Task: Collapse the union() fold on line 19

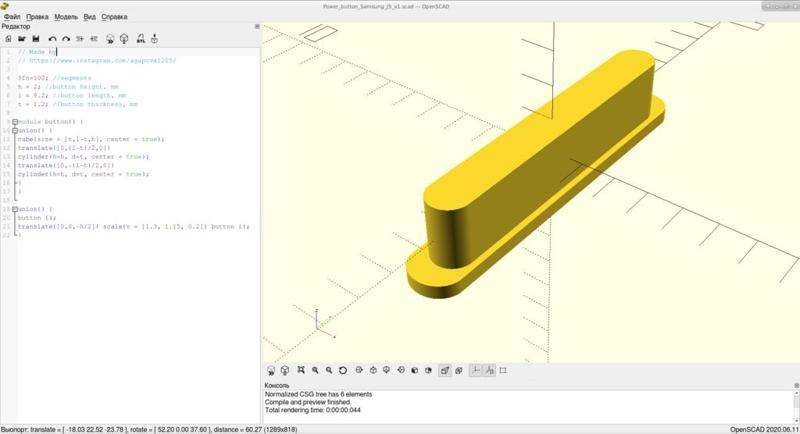Action: click(15, 209)
